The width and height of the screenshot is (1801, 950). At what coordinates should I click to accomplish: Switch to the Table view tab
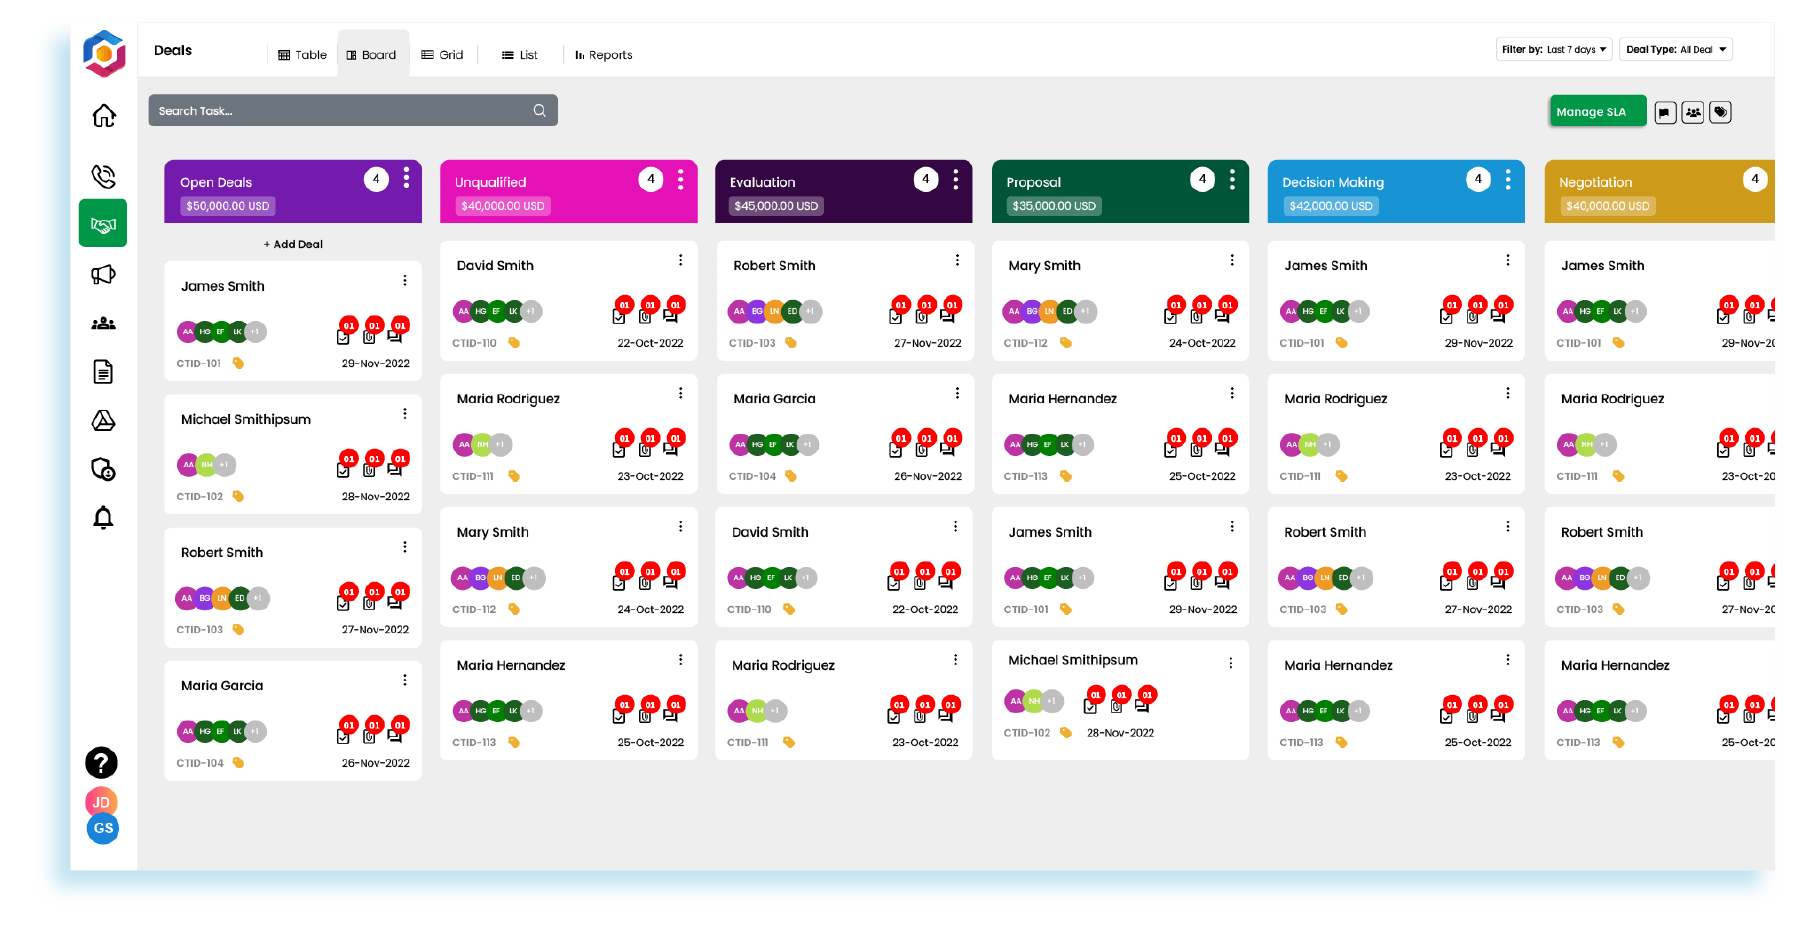[x=302, y=54]
